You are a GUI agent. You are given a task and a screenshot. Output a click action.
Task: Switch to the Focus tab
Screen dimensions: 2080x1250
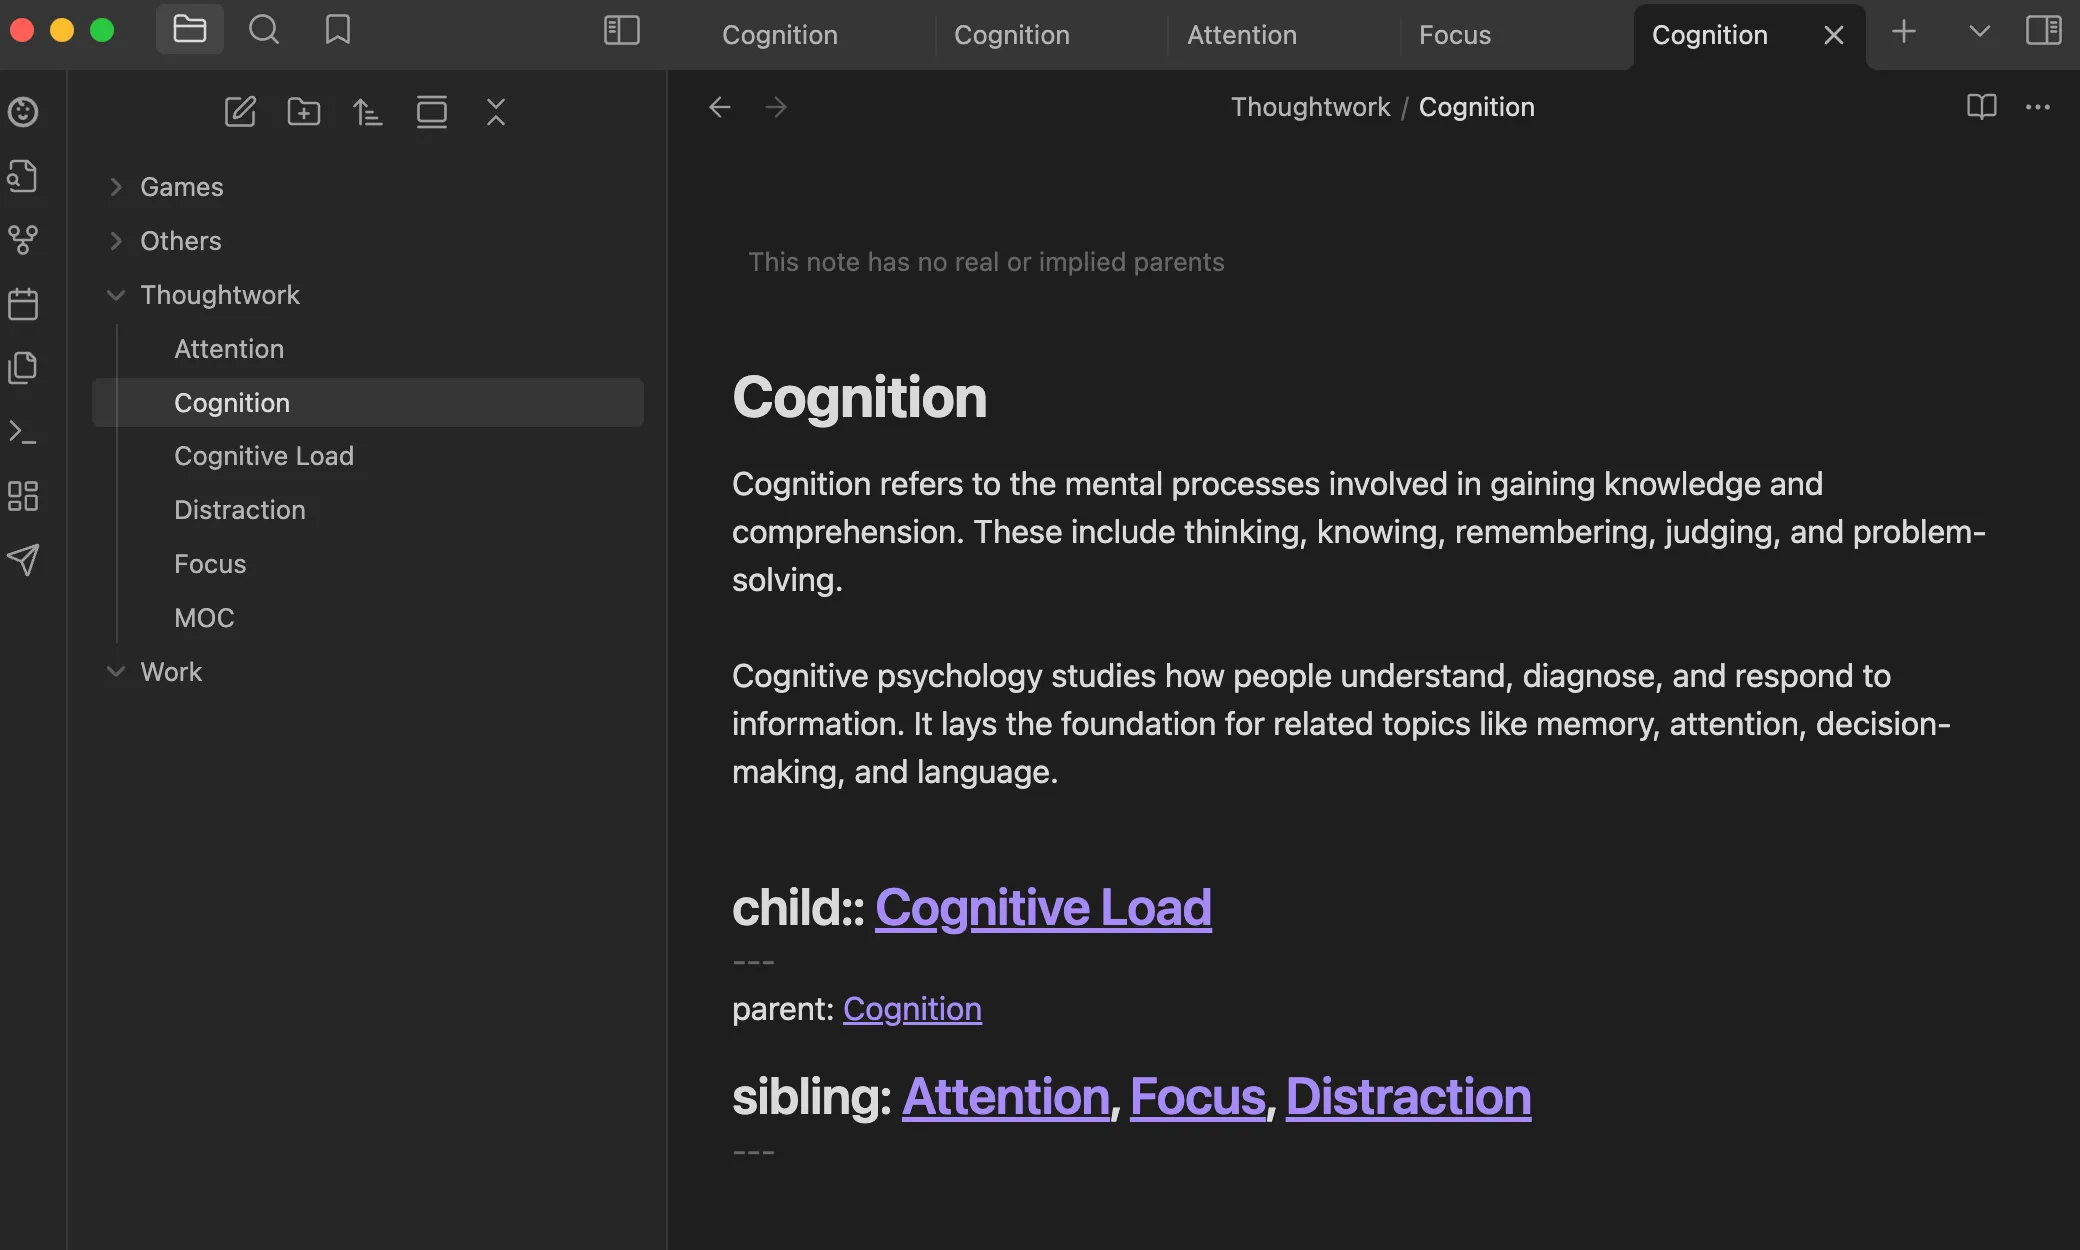tap(1454, 35)
